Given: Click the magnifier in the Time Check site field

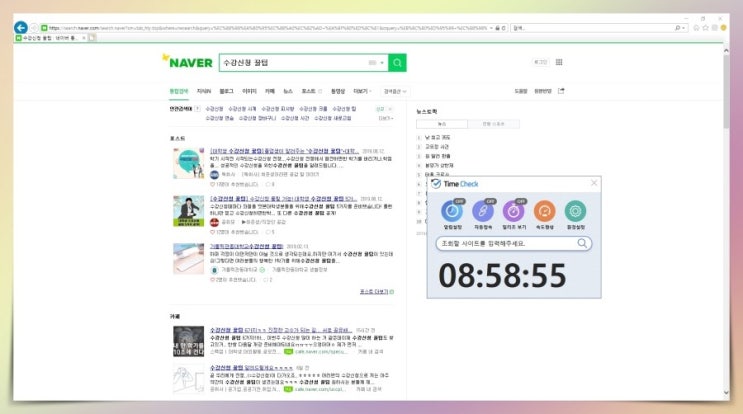Looking at the screenshot, I should coord(582,243).
